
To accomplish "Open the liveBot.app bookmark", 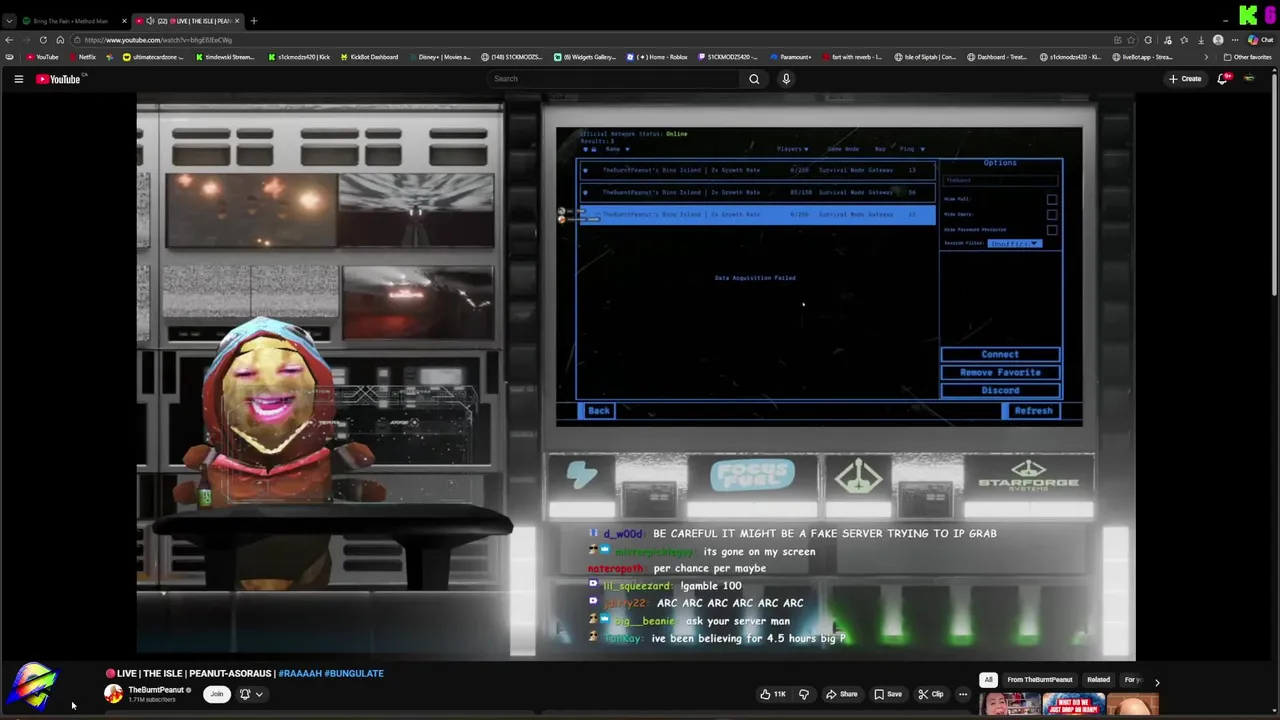I will (x=1143, y=57).
